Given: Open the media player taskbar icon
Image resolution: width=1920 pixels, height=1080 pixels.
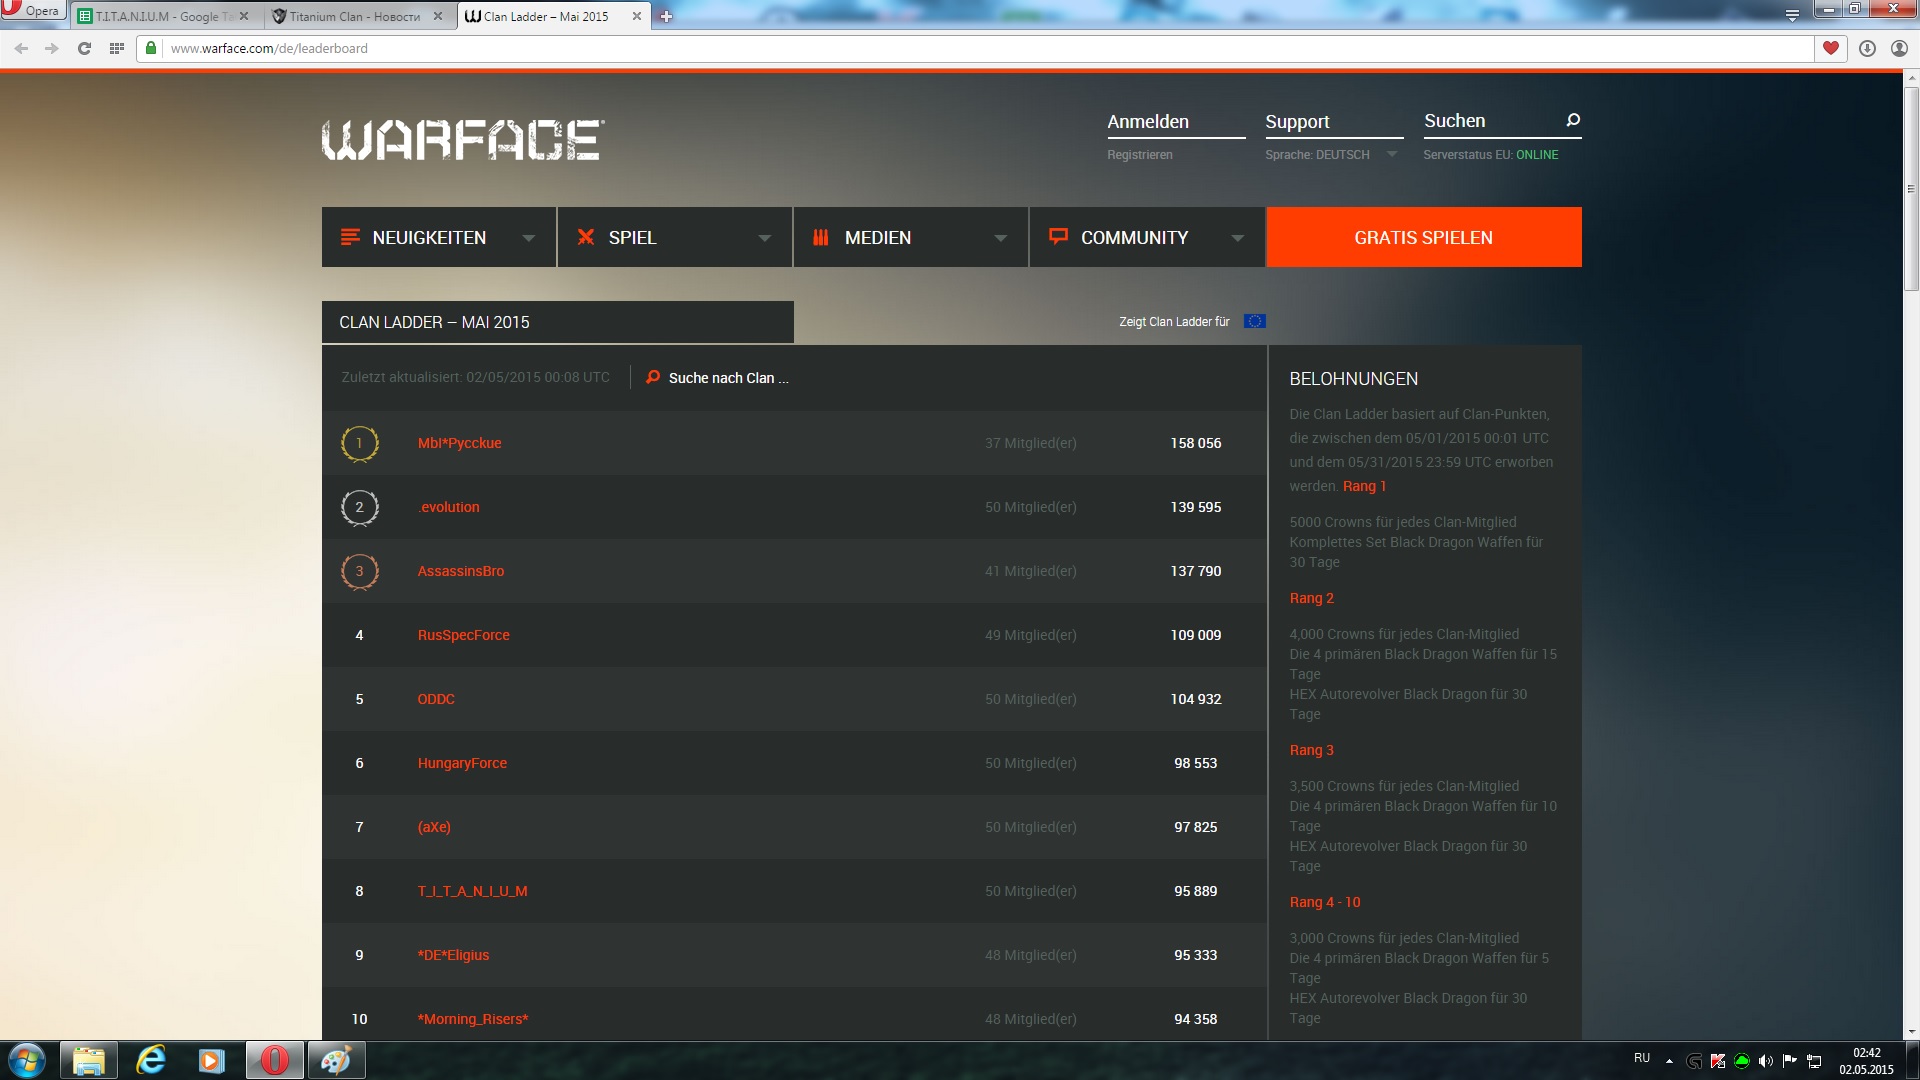Looking at the screenshot, I should click(x=212, y=1060).
